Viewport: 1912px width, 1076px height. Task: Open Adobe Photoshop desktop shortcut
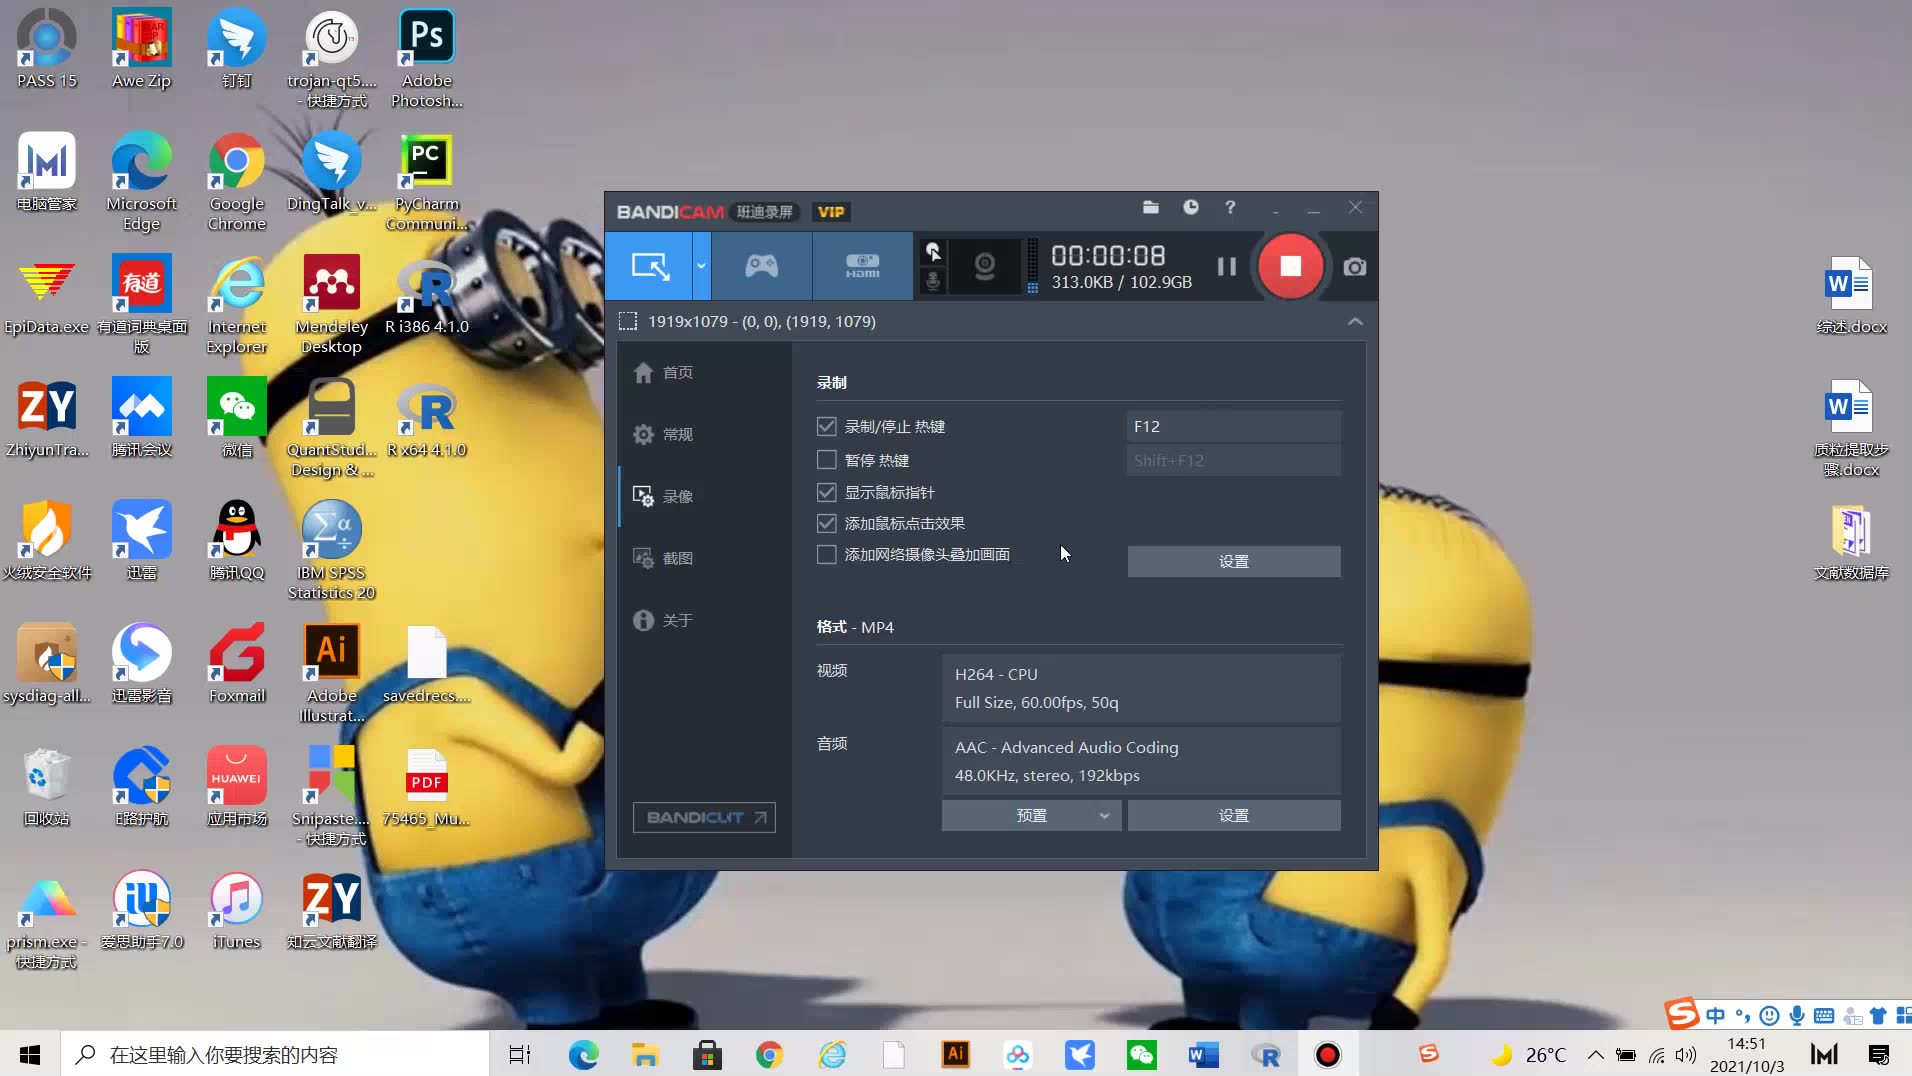(x=427, y=58)
